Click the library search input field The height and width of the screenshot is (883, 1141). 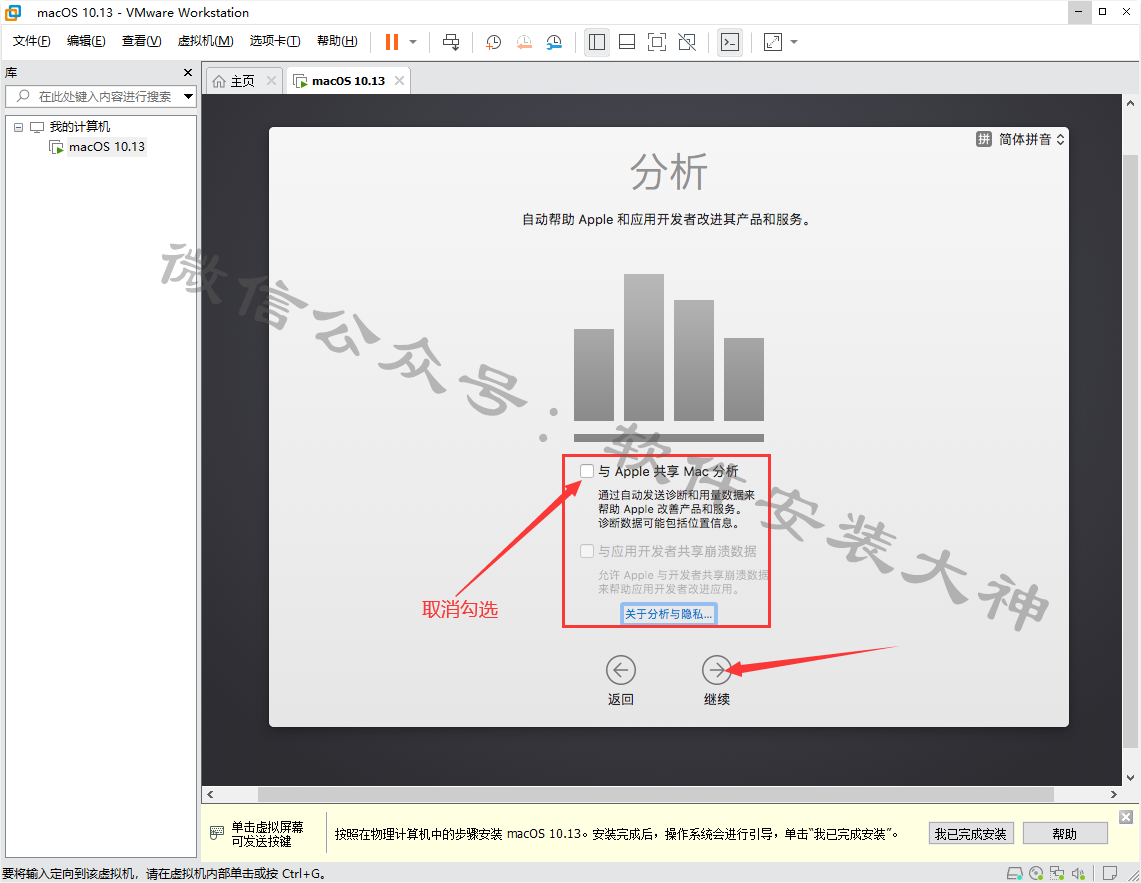point(100,96)
